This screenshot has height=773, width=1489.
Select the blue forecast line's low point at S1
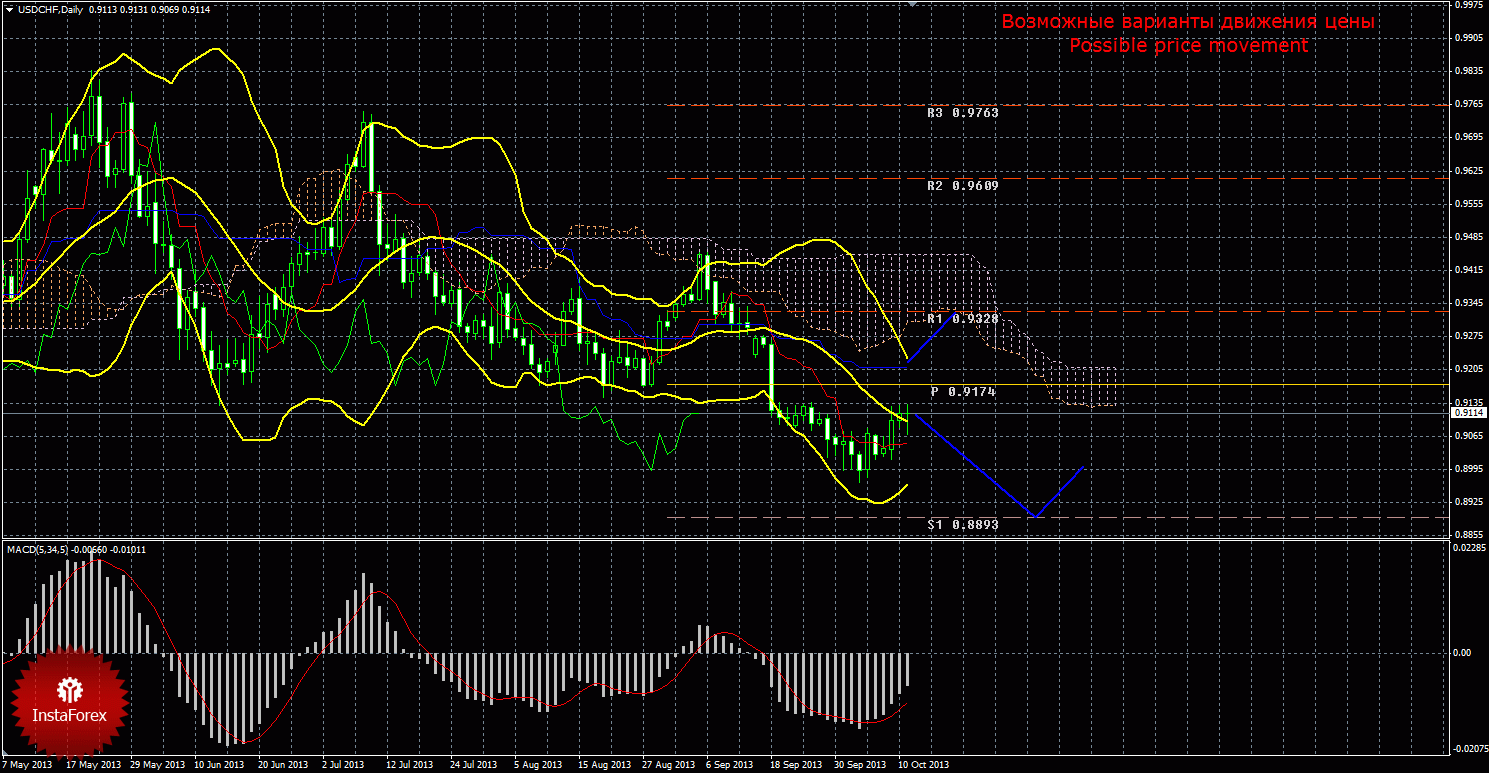pyautogui.click(x=1037, y=516)
